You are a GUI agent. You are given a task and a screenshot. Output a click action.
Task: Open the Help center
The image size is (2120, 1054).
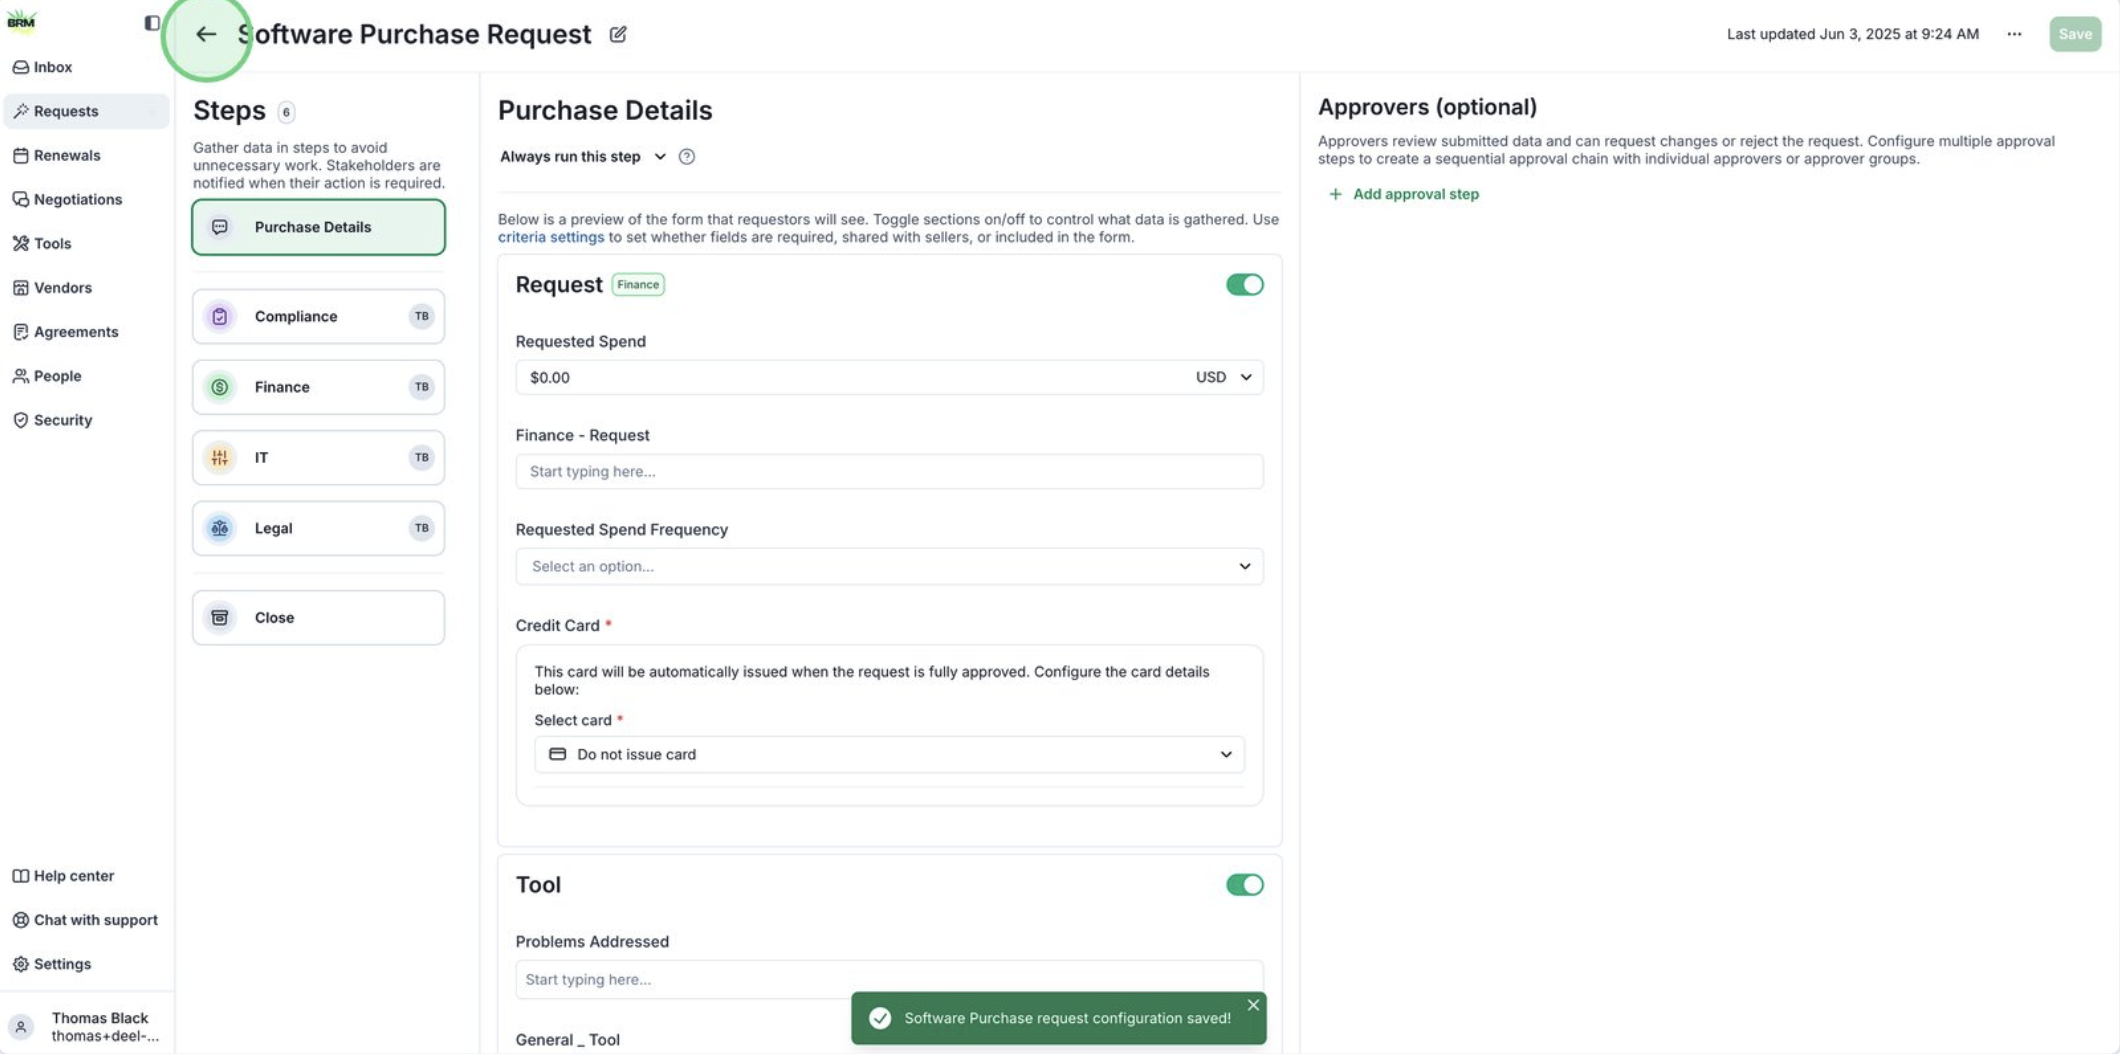point(86,876)
